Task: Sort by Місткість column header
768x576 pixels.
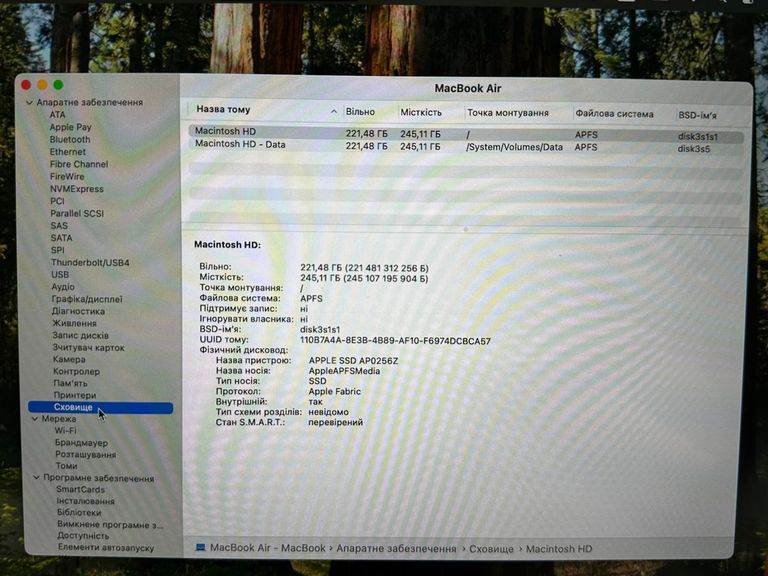Action: point(421,113)
